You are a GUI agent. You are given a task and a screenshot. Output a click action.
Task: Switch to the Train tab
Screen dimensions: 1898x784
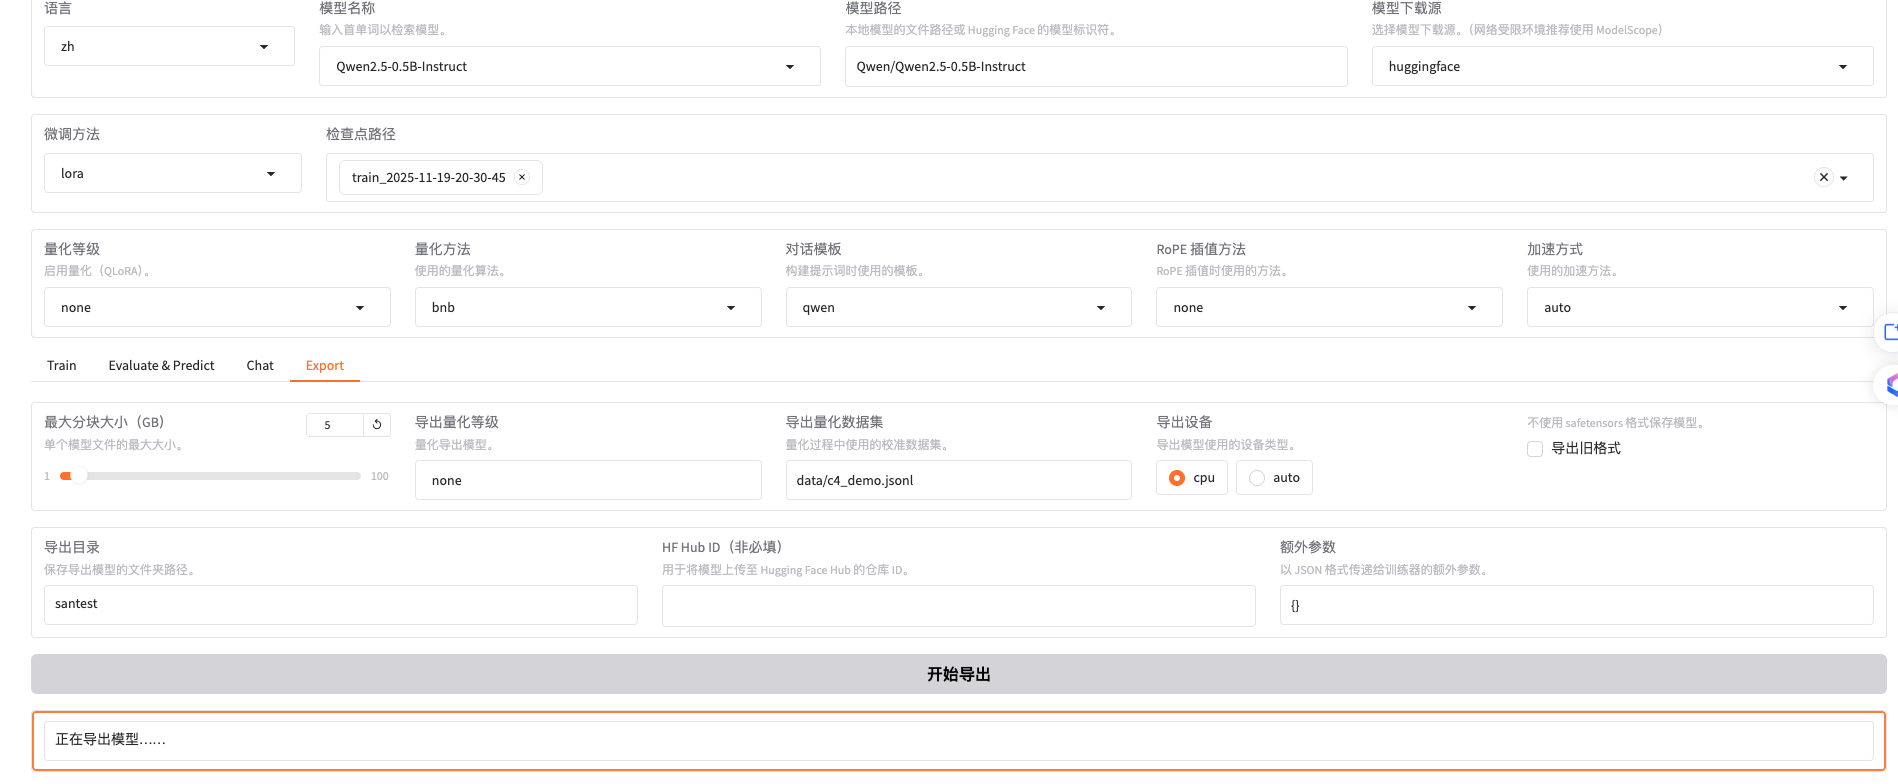[x=62, y=366]
